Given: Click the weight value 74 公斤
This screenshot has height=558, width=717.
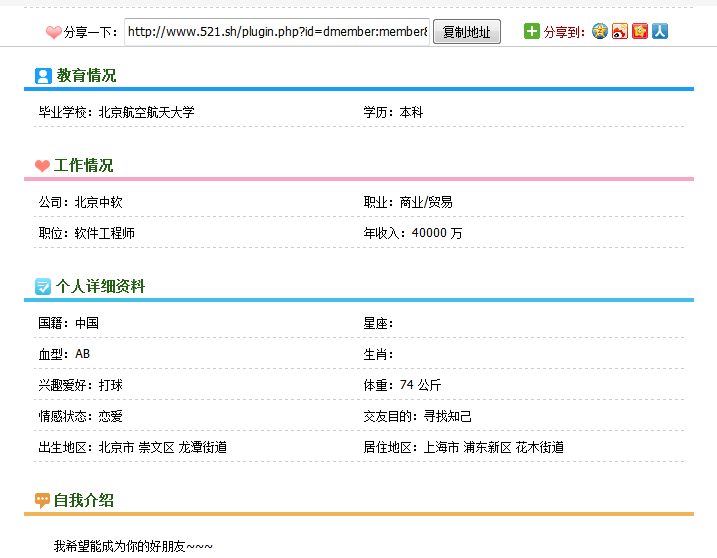Looking at the screenshot, I should click(x=420, y=385).
